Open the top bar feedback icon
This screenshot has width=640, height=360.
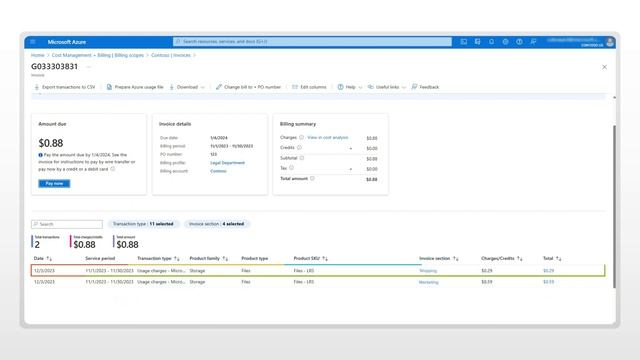pyautogui.click(x=533, y=42)
